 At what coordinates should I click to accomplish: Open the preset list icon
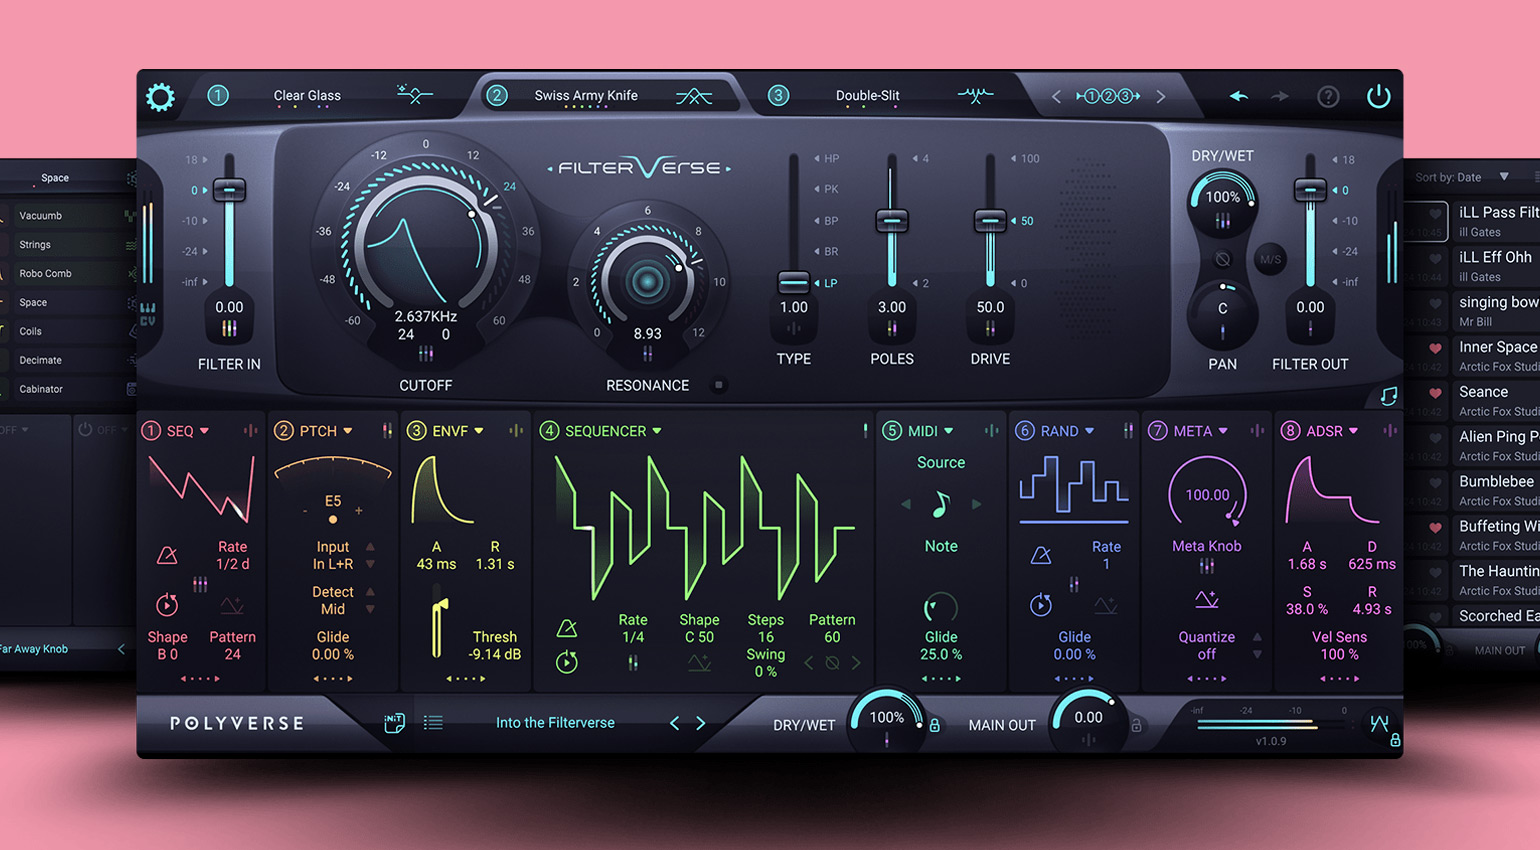coord(433,722)
